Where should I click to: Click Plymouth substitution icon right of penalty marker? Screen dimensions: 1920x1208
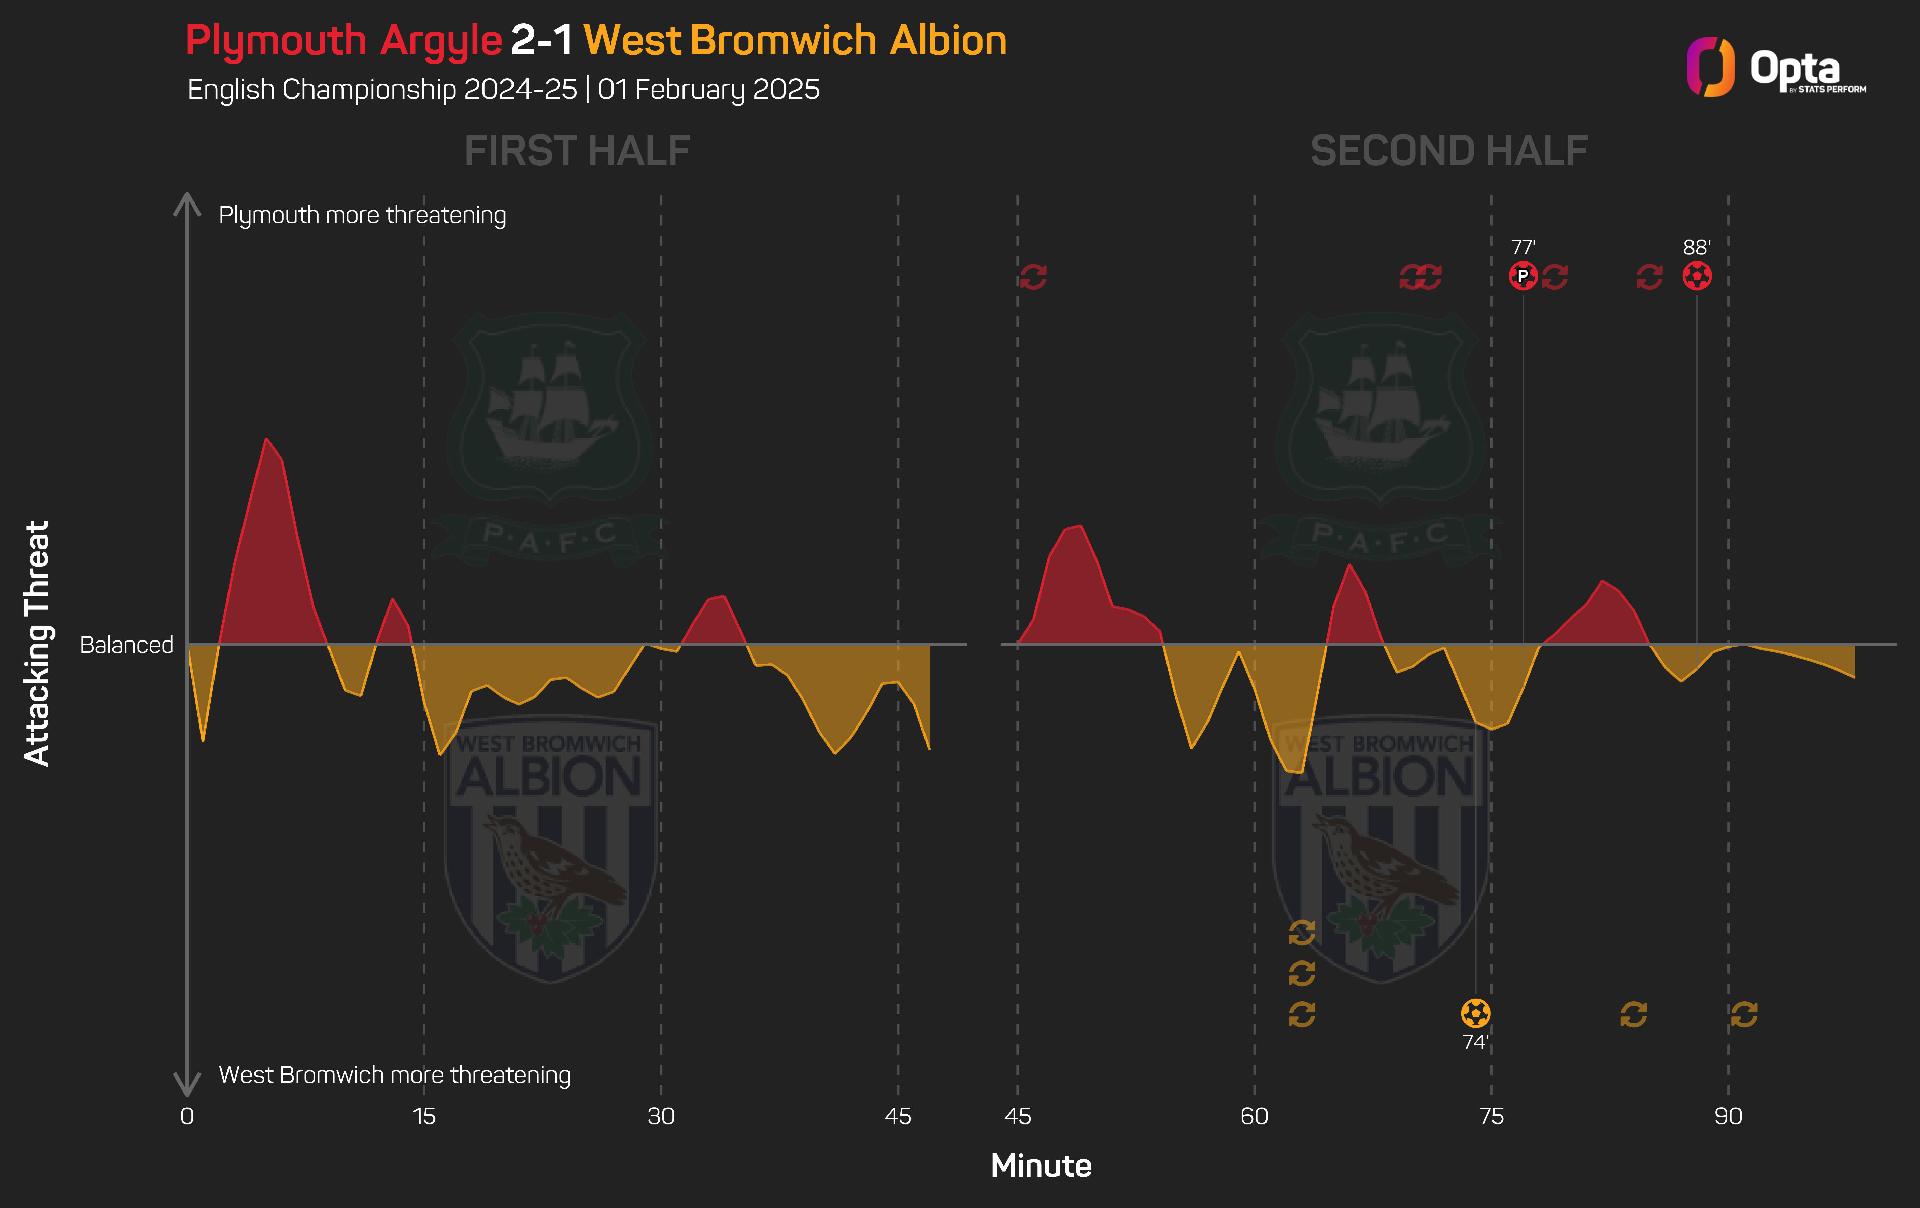pyautogui.click(x=1555, y=277)
